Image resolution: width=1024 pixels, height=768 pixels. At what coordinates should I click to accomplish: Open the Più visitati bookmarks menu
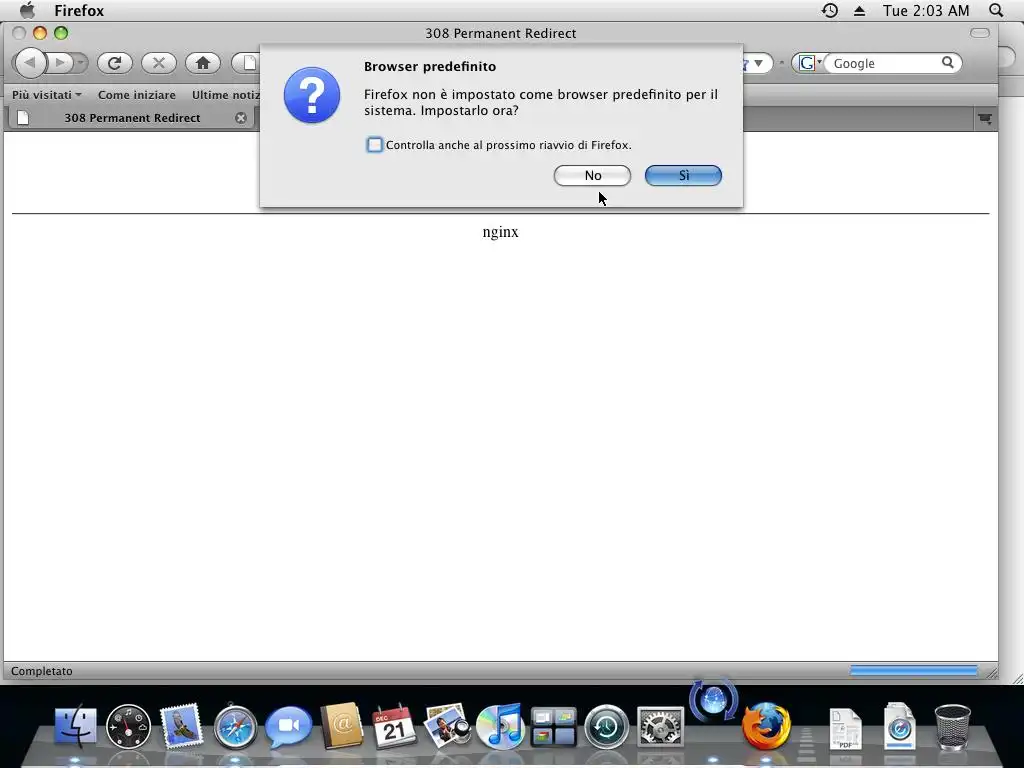coord(46,95)
